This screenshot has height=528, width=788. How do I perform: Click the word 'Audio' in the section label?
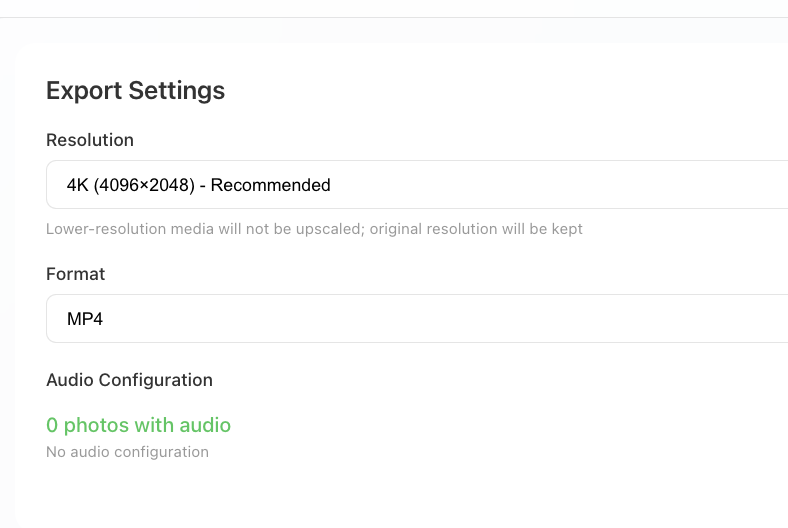click(70, 380)
